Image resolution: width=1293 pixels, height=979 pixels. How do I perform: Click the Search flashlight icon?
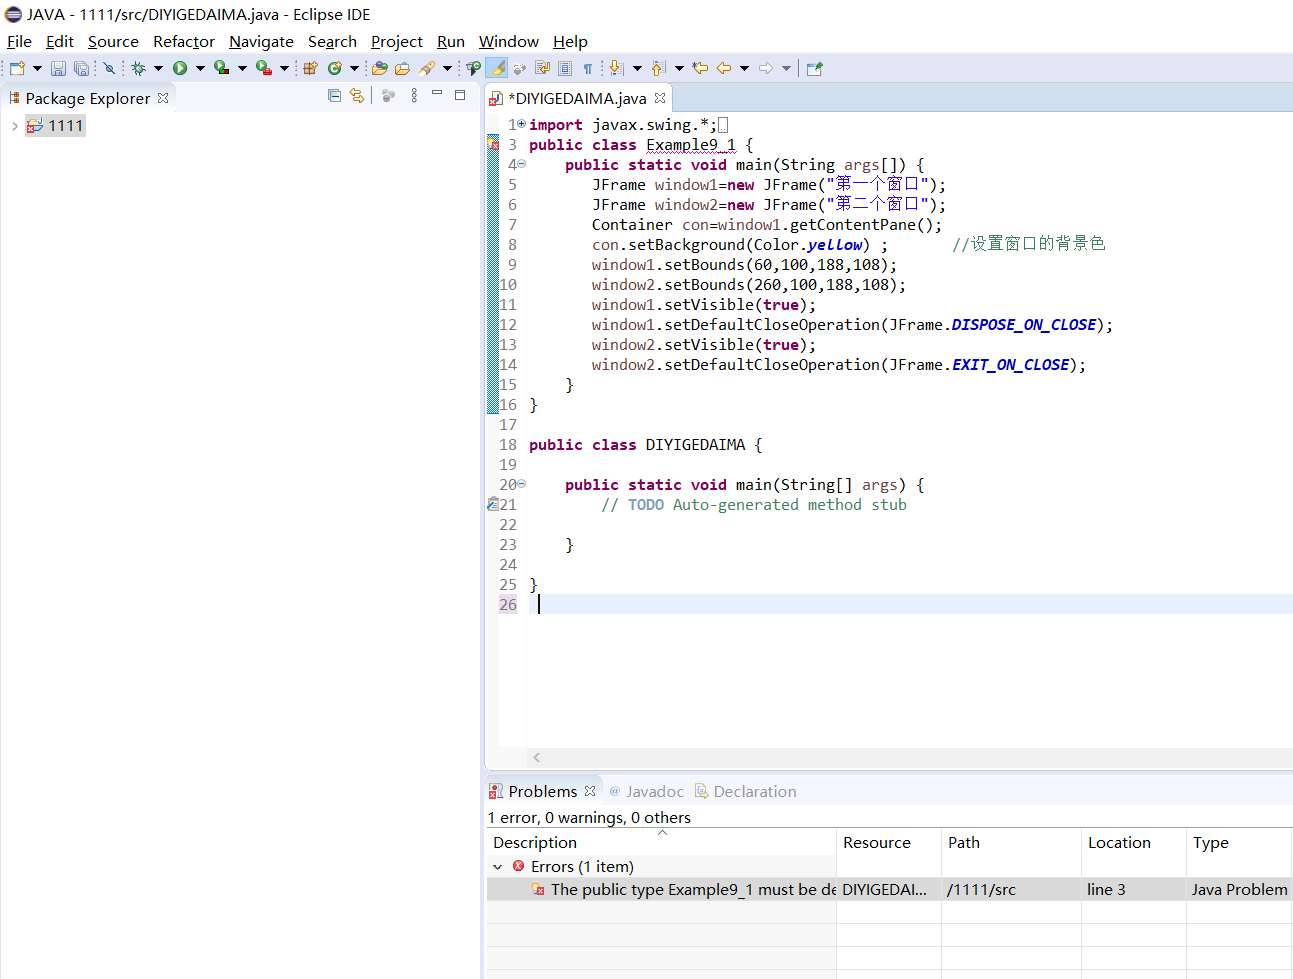click(x=427, y=68)
